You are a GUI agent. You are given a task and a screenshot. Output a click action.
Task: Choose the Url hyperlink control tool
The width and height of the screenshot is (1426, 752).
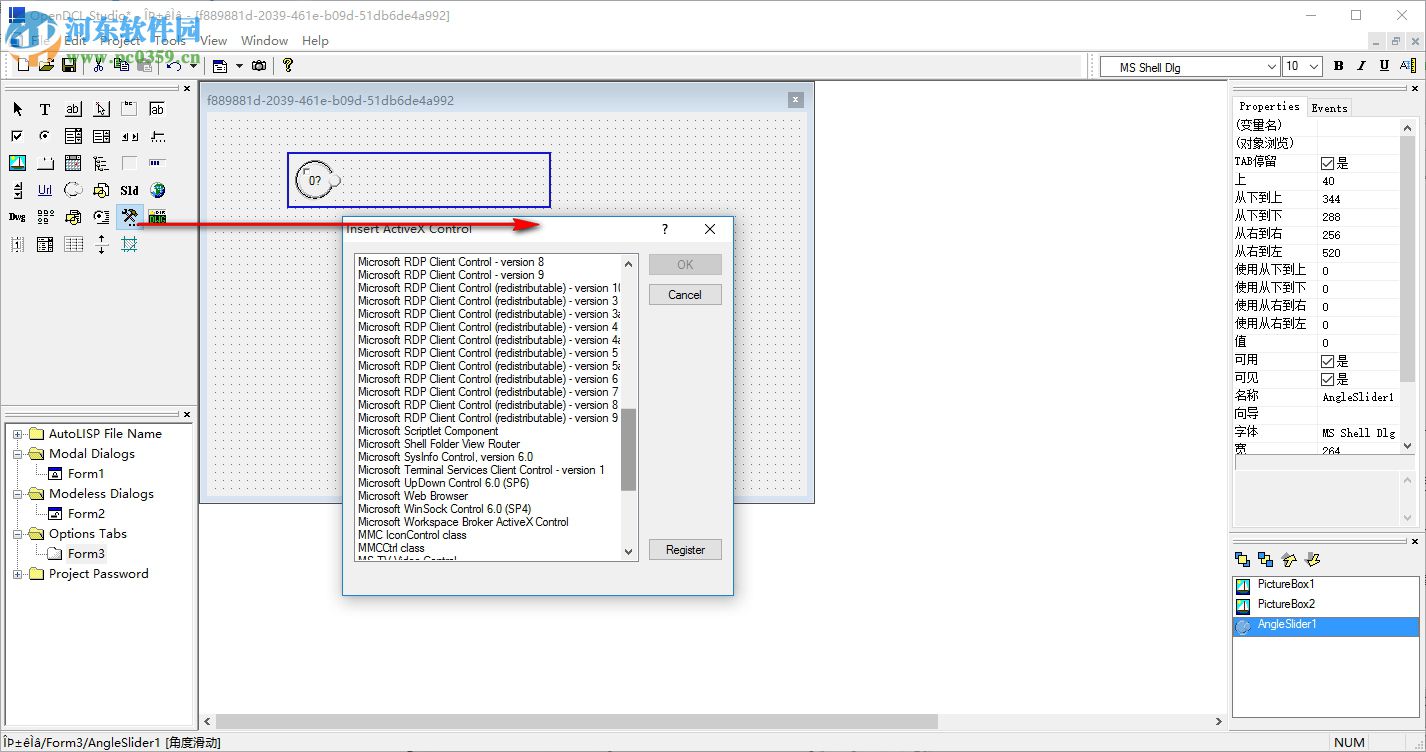coord(45,190)
